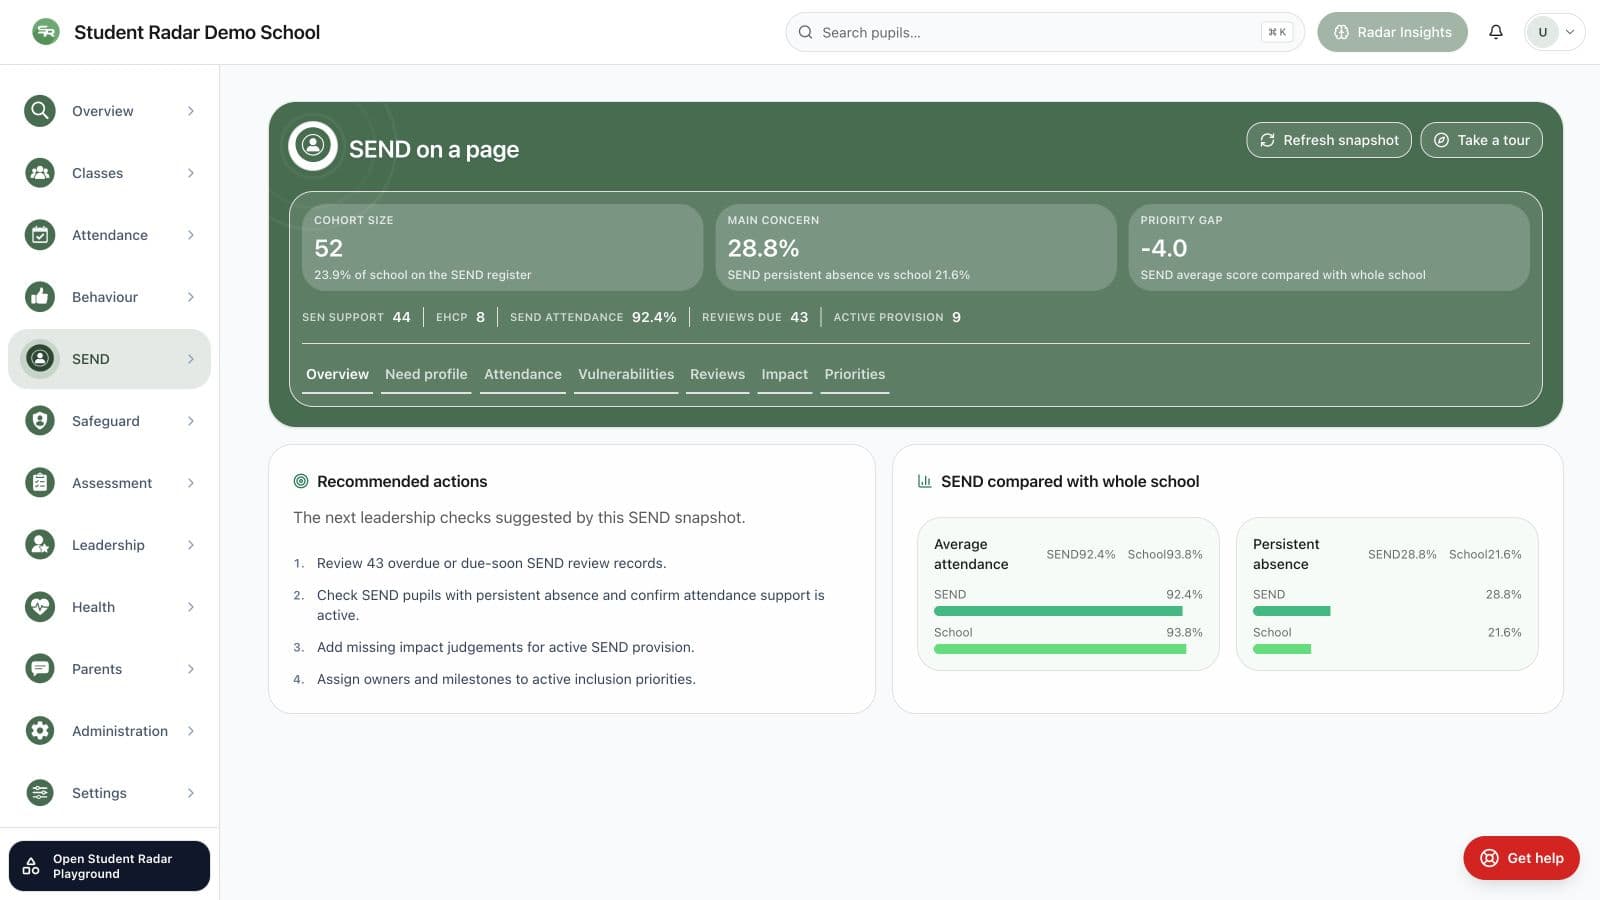This screenshot has height=900, width=1600.
Task: Click the REVIEWS DUE 43 stat
Action: click(755, 317)
